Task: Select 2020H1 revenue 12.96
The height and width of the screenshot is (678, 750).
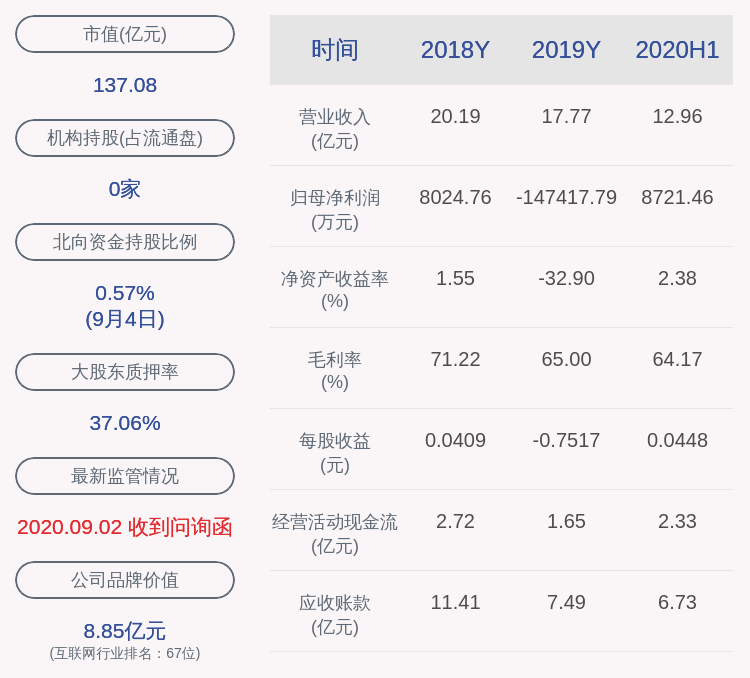Action: [x=677, y=116]
